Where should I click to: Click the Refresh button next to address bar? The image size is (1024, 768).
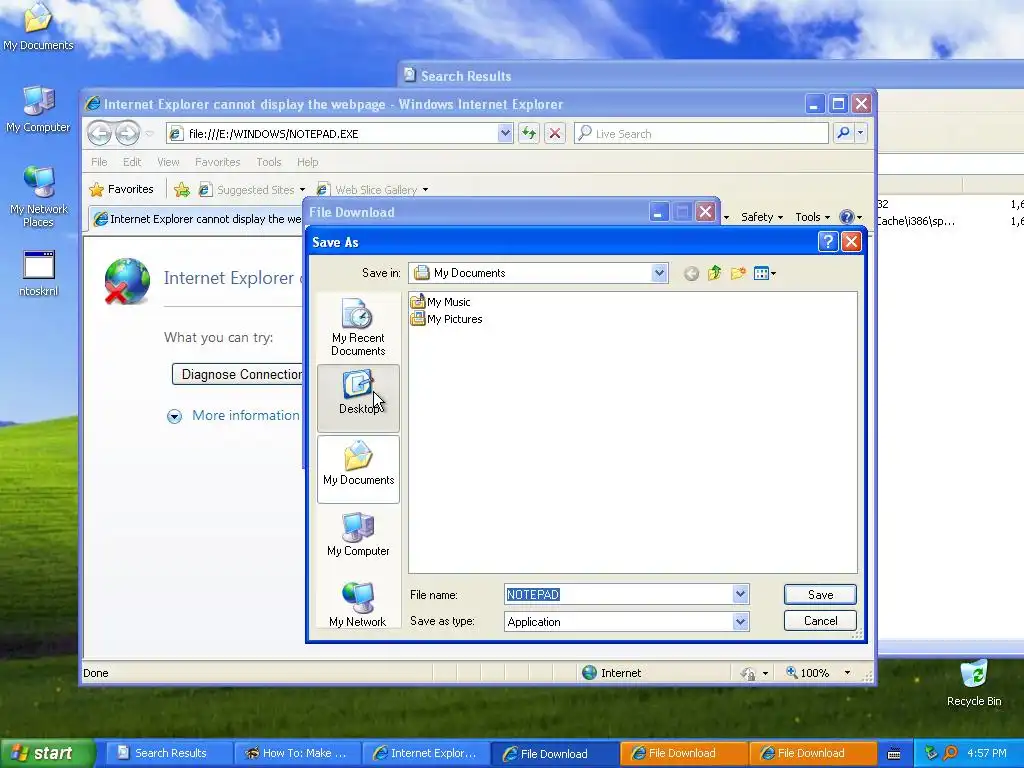pos(528,133)
